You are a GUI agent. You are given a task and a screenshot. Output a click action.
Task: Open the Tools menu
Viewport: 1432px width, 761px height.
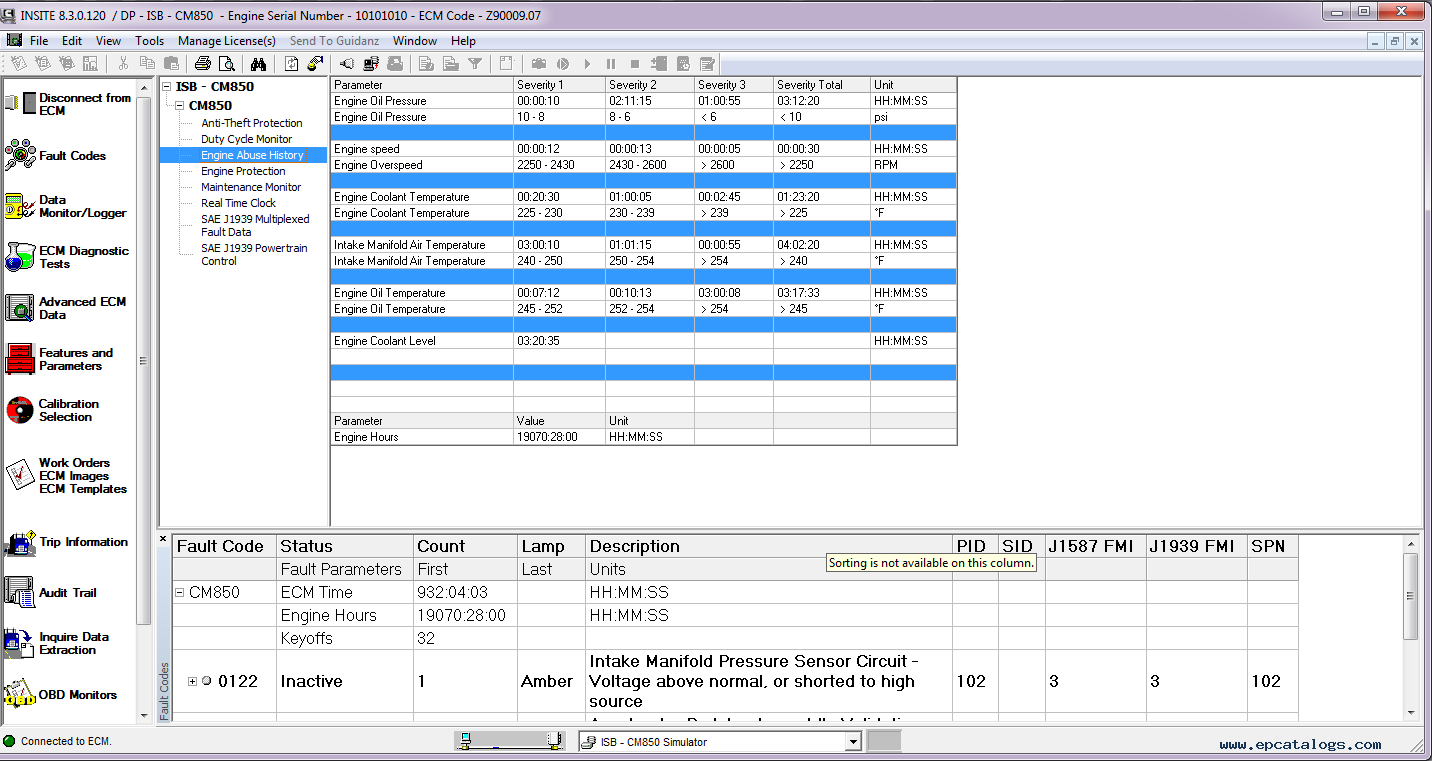tap(149, 41)
